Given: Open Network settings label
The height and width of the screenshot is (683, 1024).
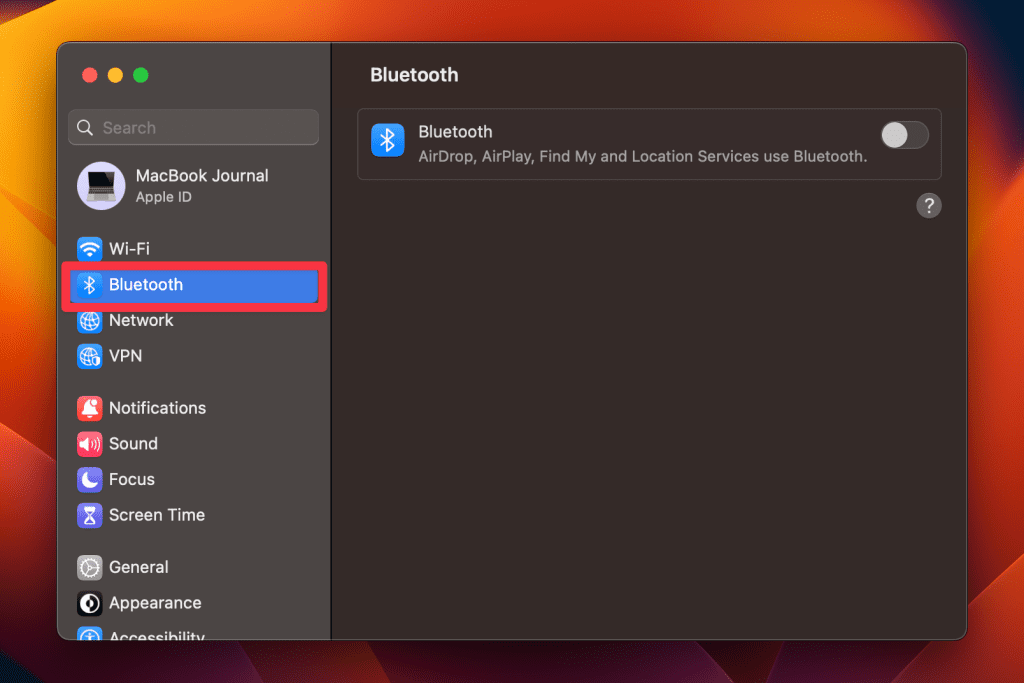Looking at the screenshot, I should tap(141, 321).
